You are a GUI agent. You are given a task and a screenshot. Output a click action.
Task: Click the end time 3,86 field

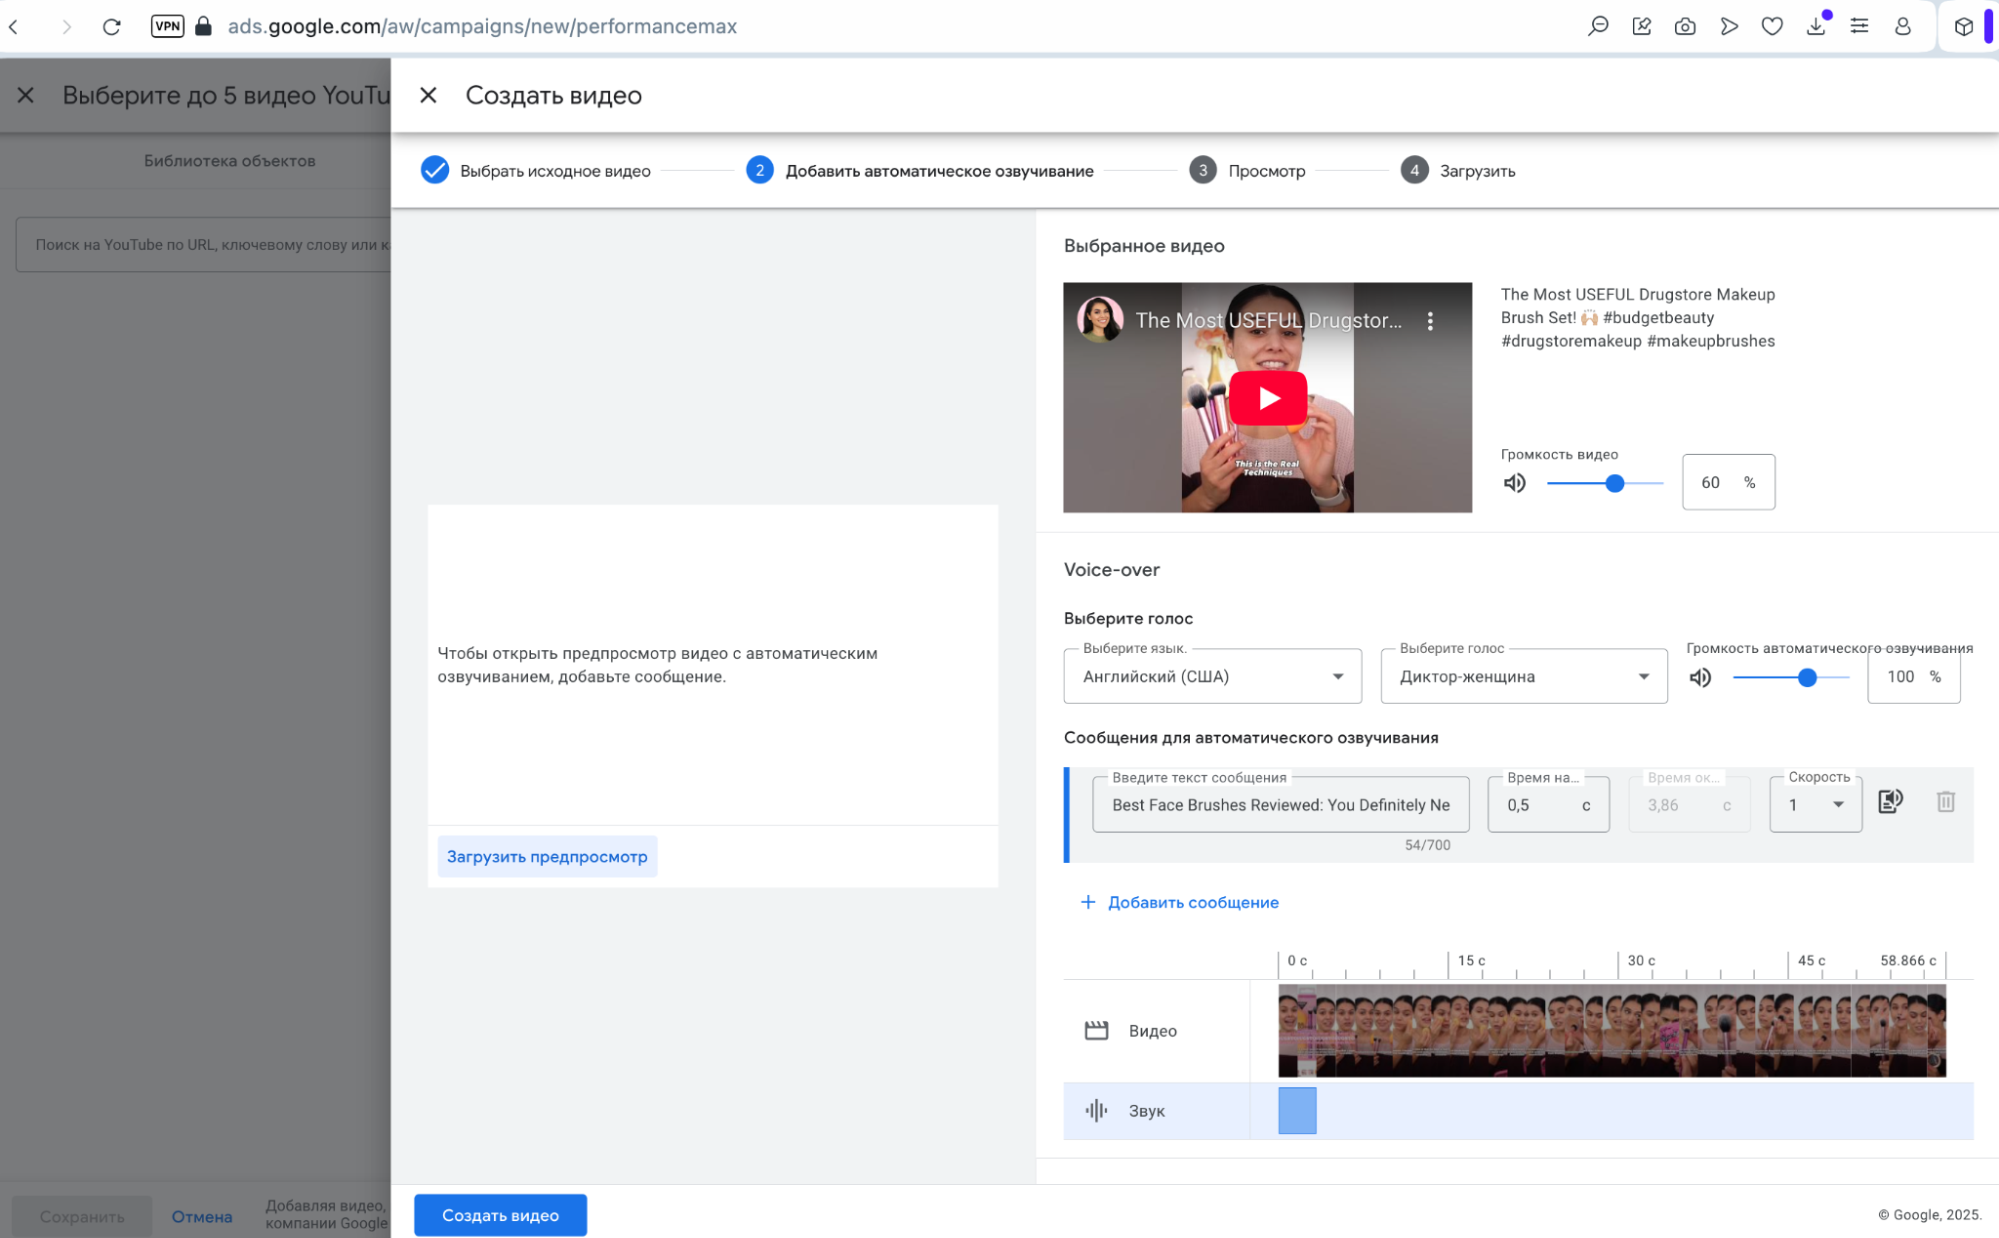tap(1689, 805)
